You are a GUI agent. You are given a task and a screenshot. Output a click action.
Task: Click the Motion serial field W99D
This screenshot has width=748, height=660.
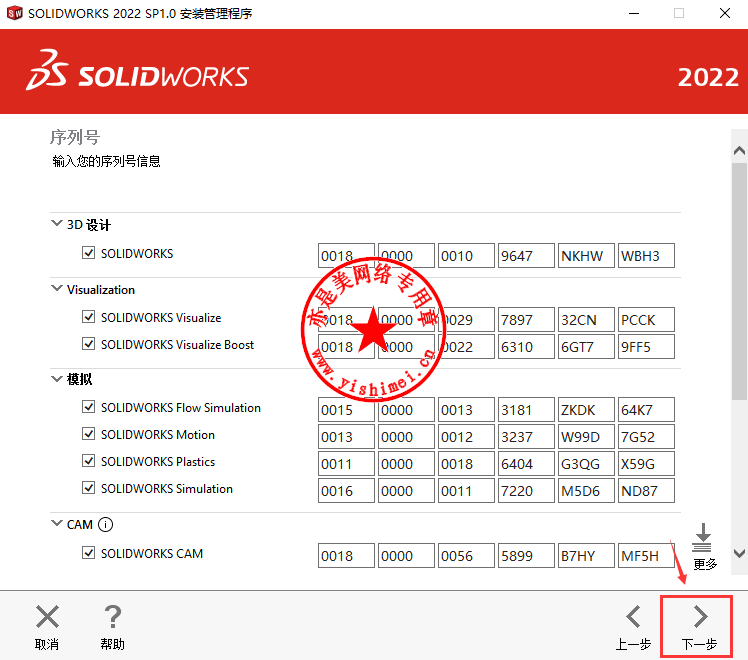[x=586, y=437]
